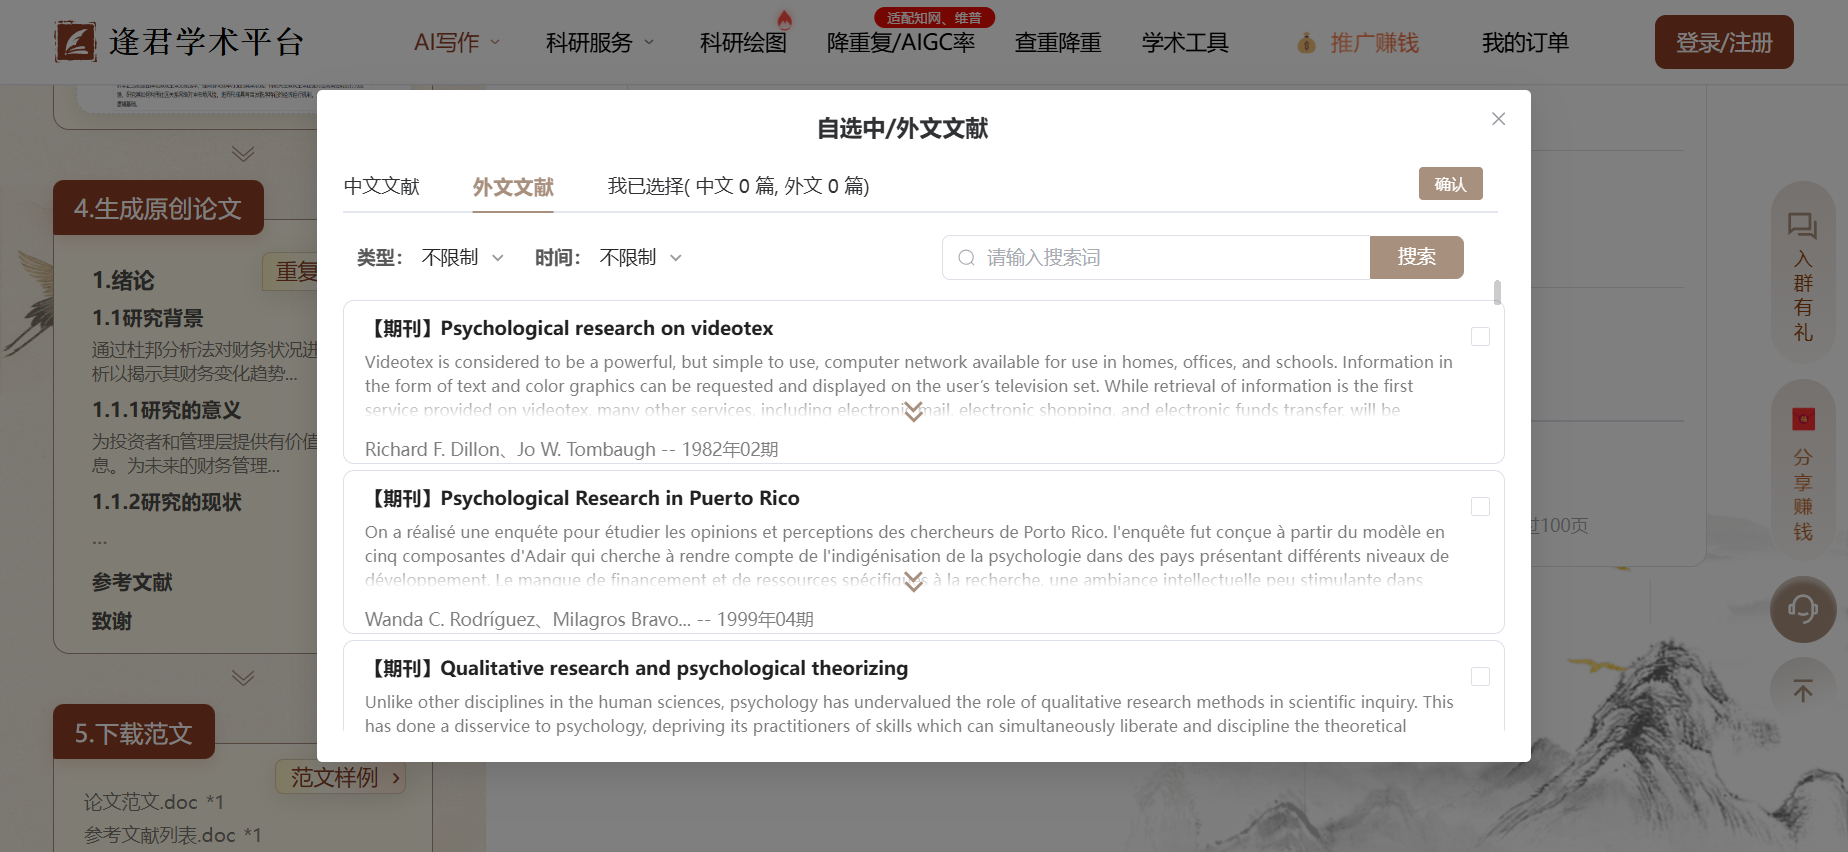
Task: Click the search magnifier icon
Action: tap(966, 258)
